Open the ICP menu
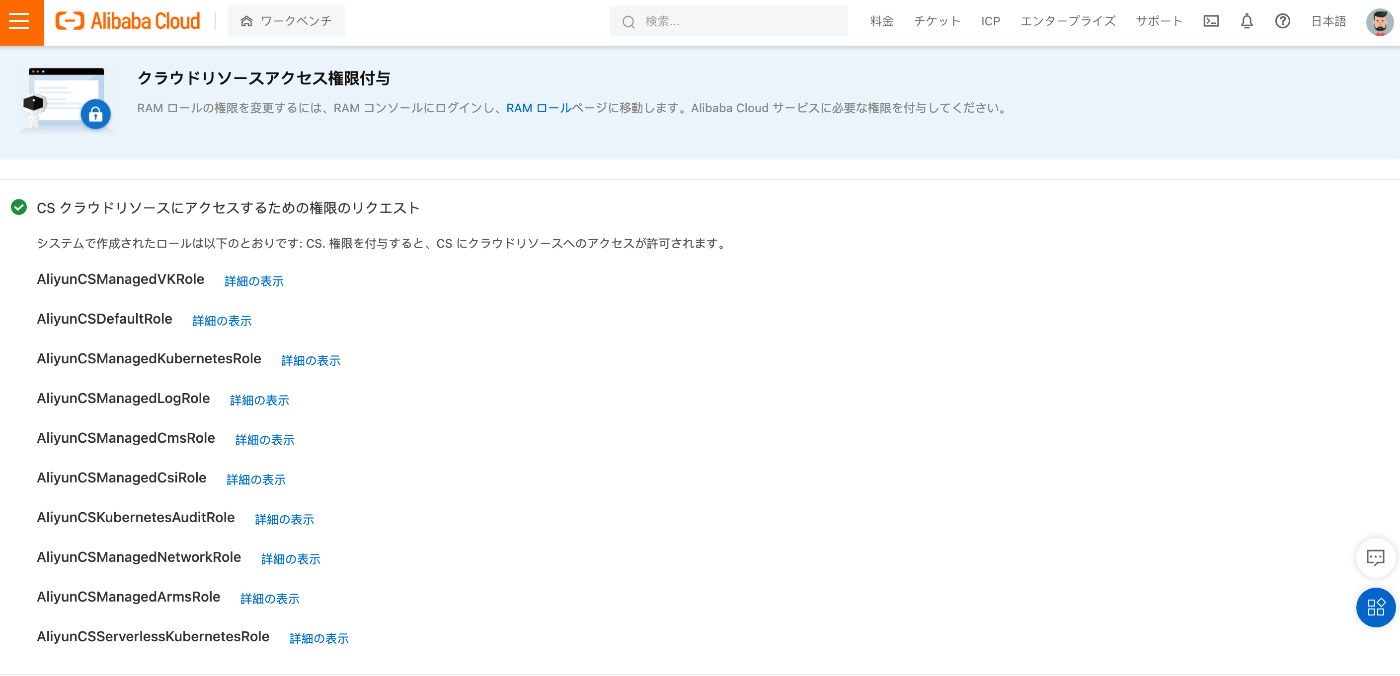The height and width of the screenshot is (676, 1400). (x=991, y=21)
